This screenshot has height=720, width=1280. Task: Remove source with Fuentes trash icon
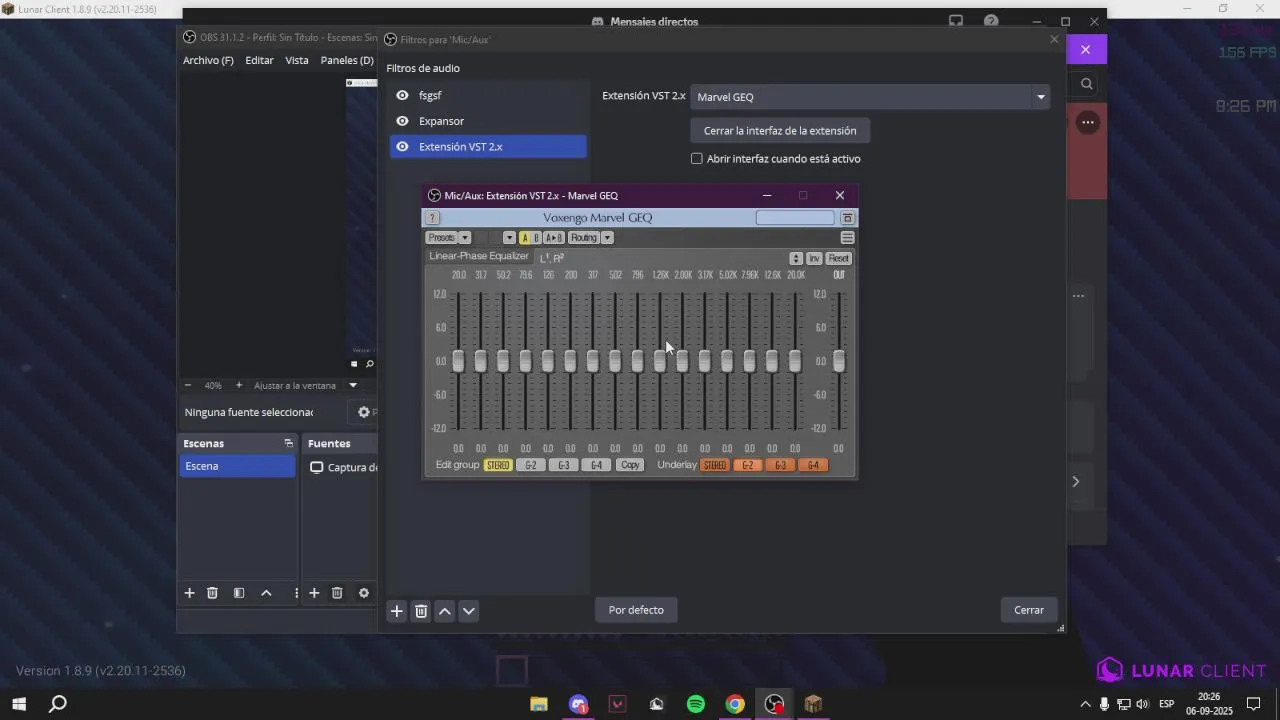click(x=337, y=593)
